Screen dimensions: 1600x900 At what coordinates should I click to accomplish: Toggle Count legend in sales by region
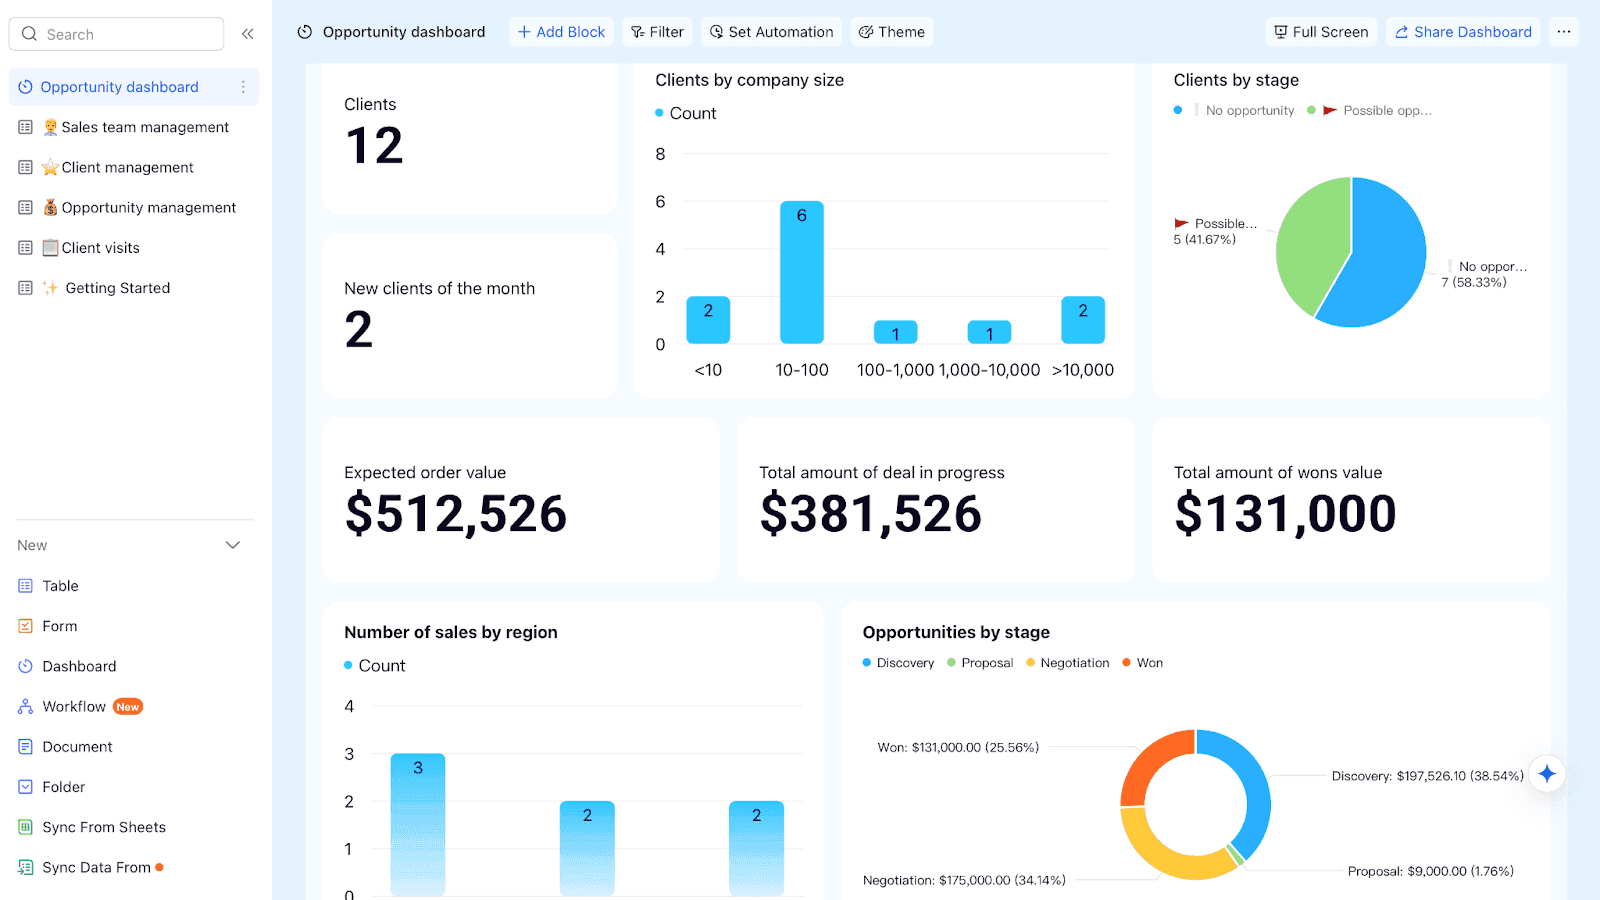click(375, 666)
